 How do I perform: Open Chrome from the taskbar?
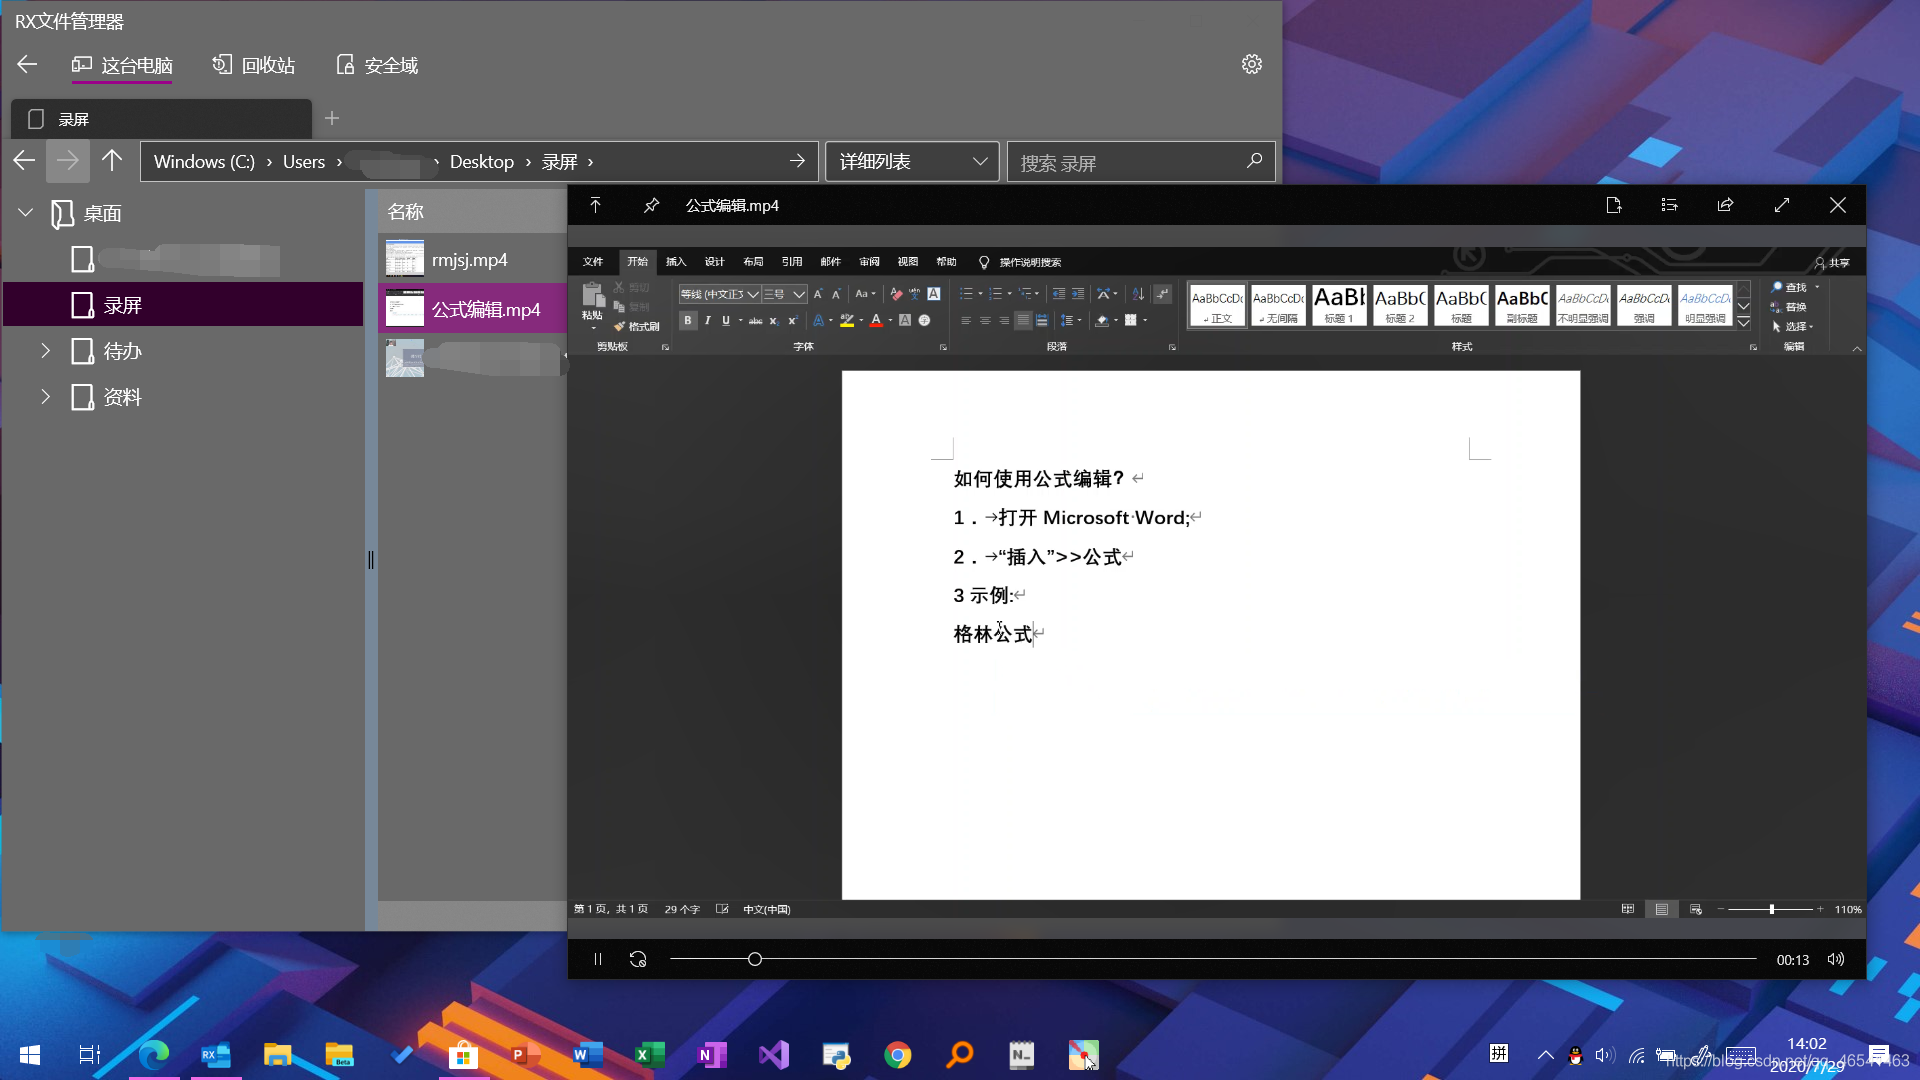pos(898,1055)
